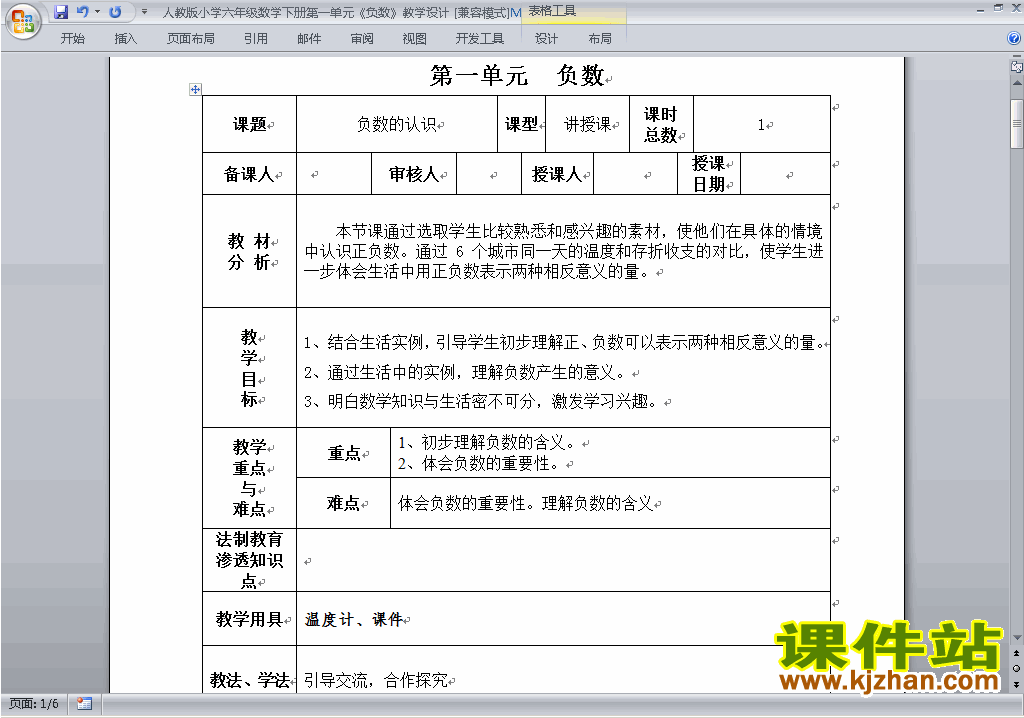1024x718 pixels.
Task: Click the empty 法制教育渗透知识点 content cell
Action: point(564,561)
